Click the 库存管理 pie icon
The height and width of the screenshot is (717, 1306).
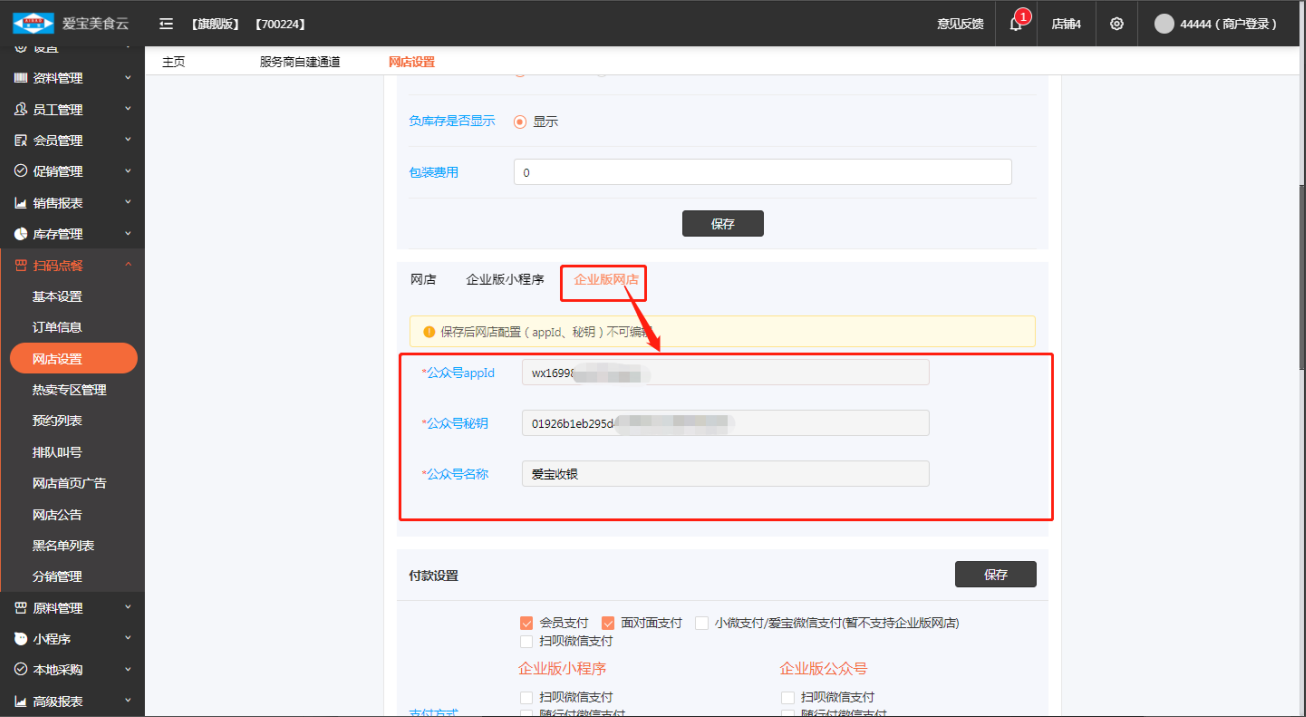coord(20,234)
